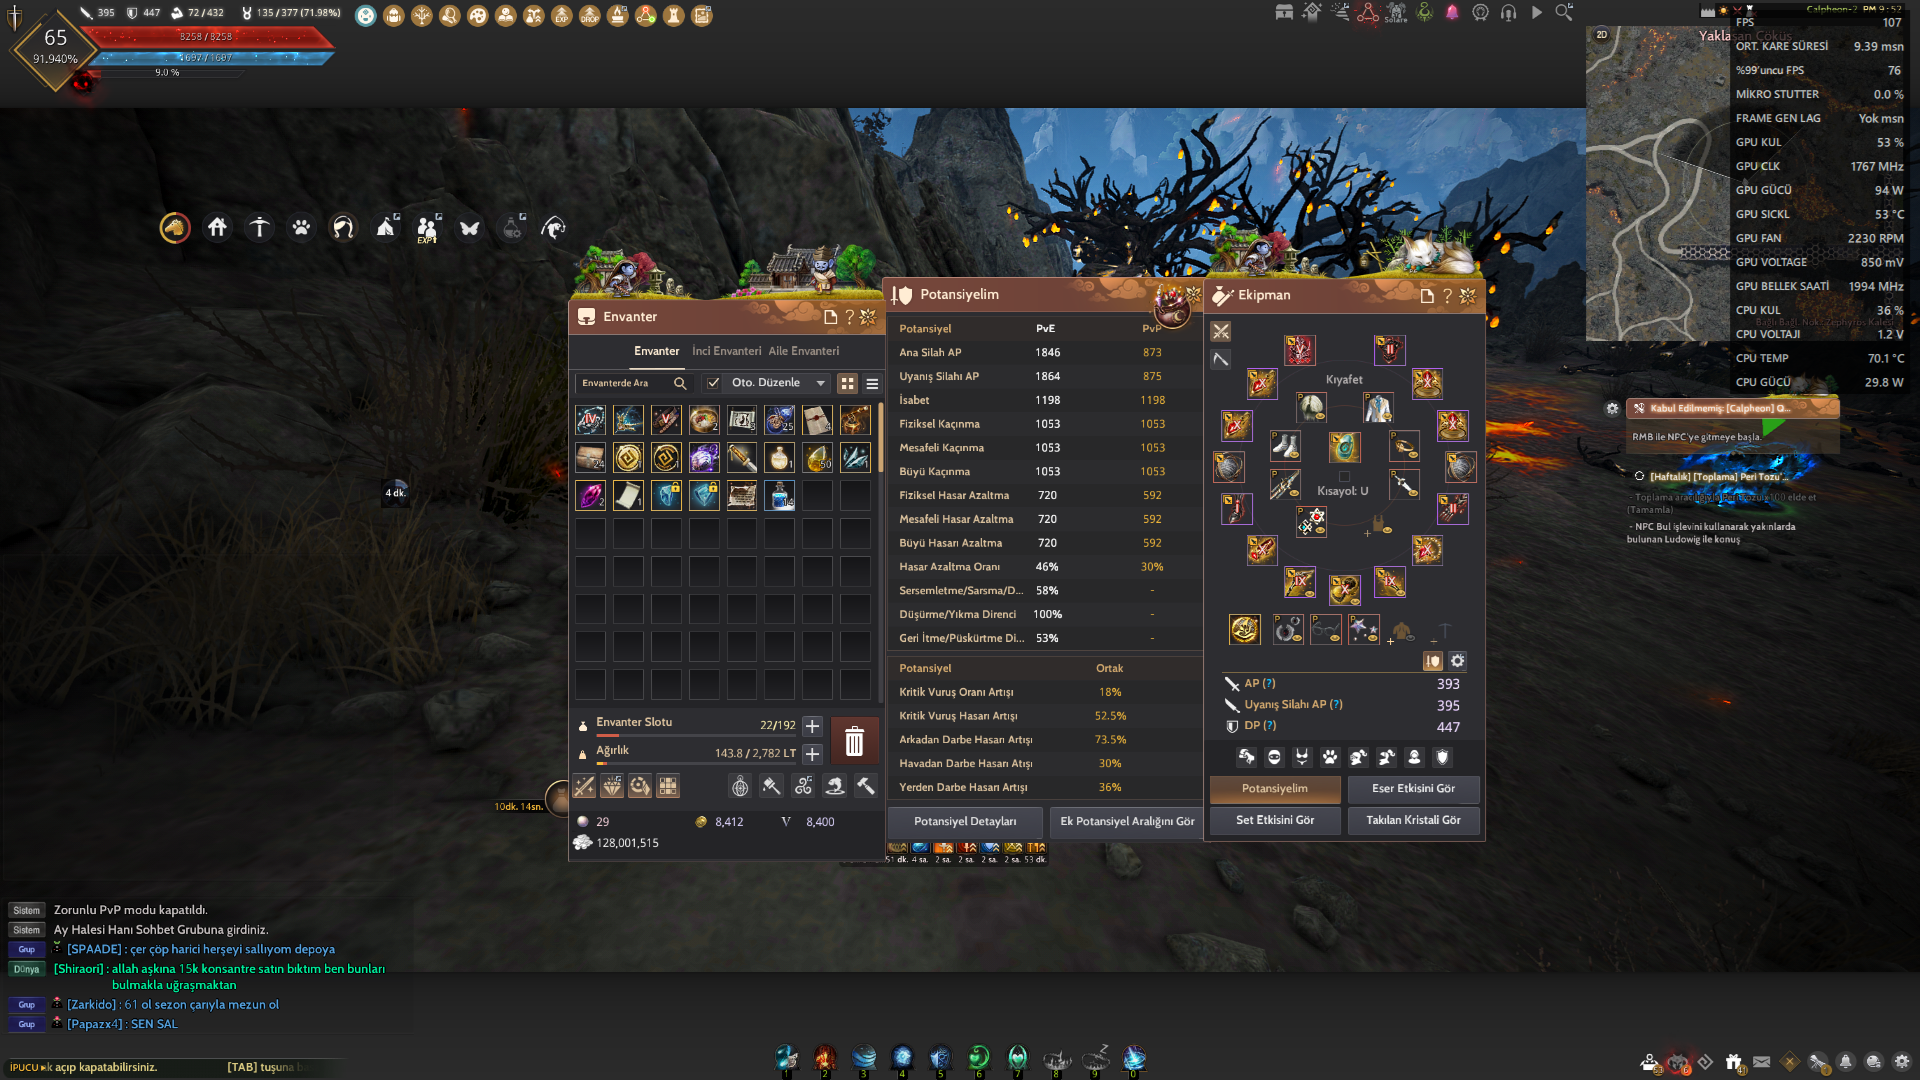Open help question mark in Envanter header
This screenshot has width=1920, height=1080.
point(849,317)
